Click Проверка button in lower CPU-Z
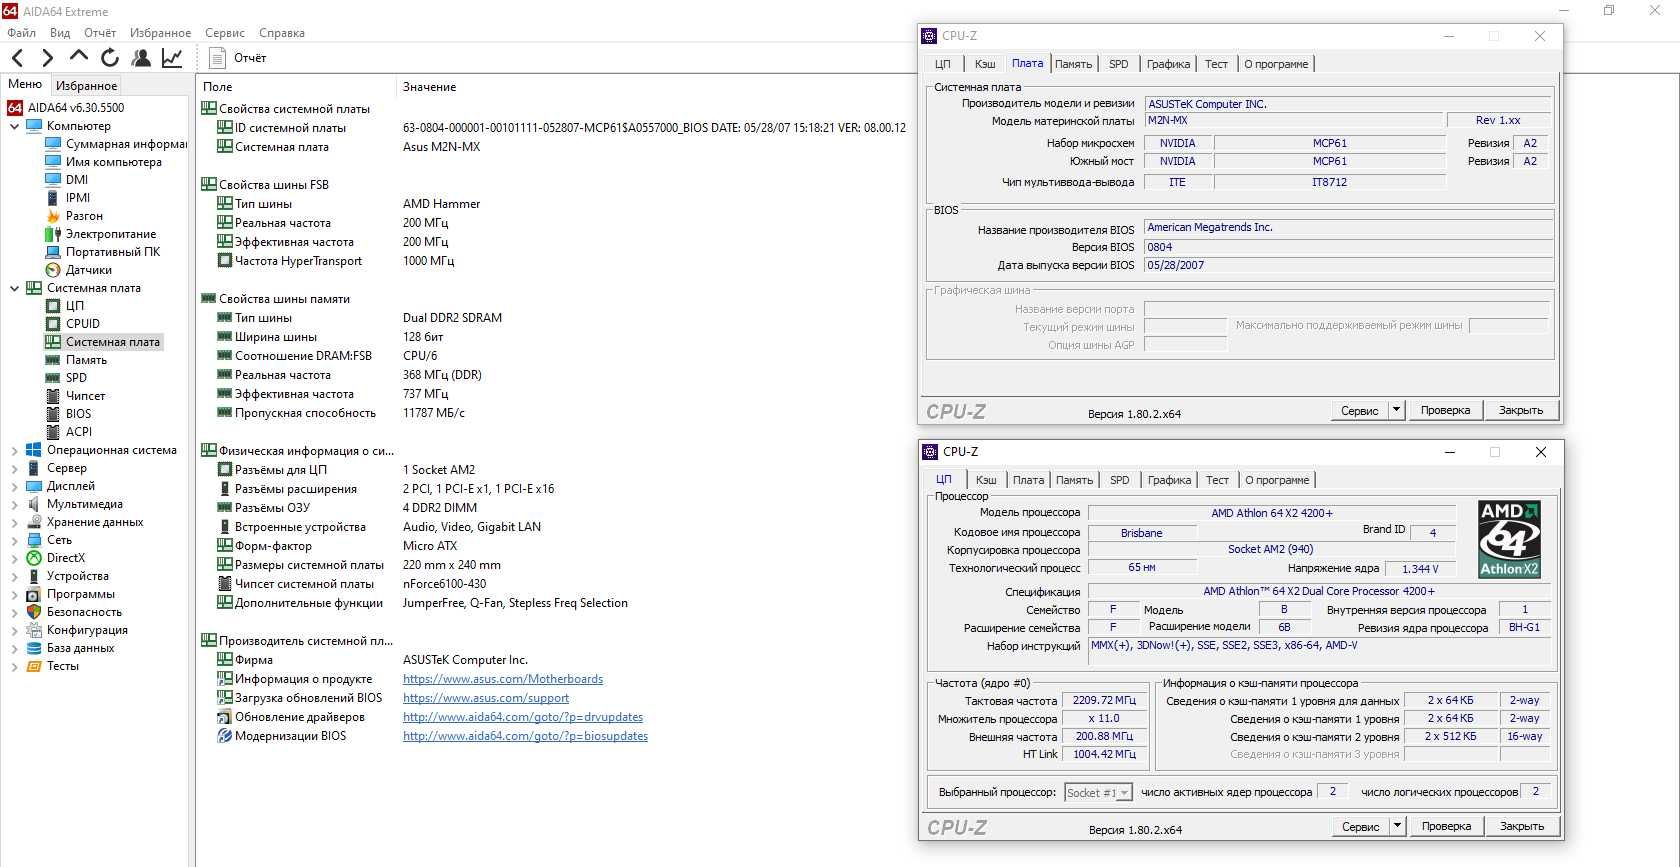This screenshot has width=1680, height=867. pyautogui.click(x=1446, y=826)
